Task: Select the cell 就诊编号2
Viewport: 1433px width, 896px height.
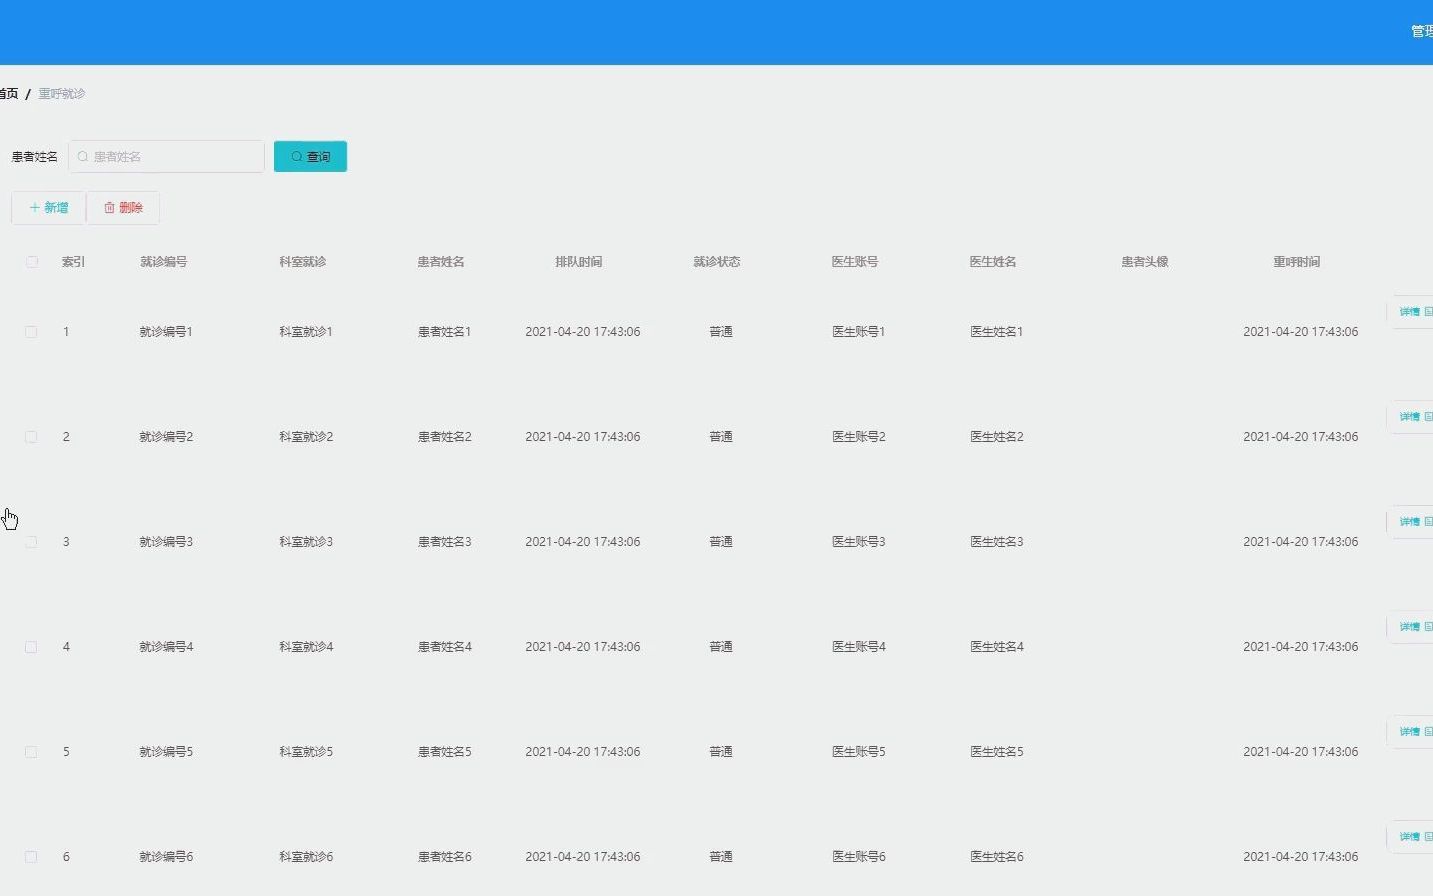Action: (x=166, y=437)
